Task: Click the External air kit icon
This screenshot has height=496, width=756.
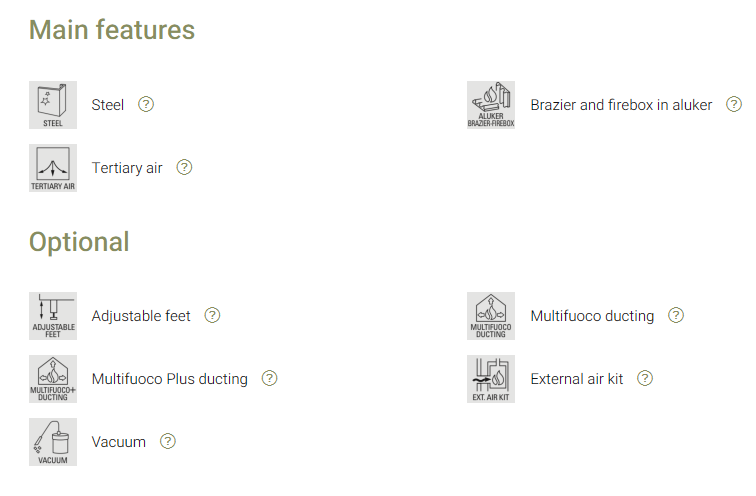Action: 491,379
